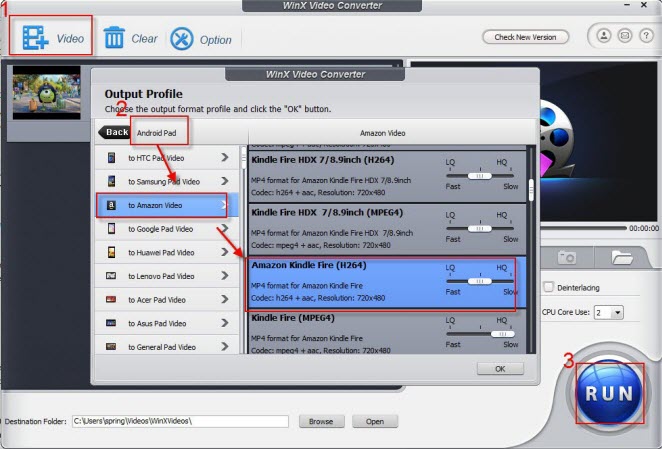This screenshot has height=449, width=662.
Task: Click the Samsung Pad device icon
Action: pos(111,181)
